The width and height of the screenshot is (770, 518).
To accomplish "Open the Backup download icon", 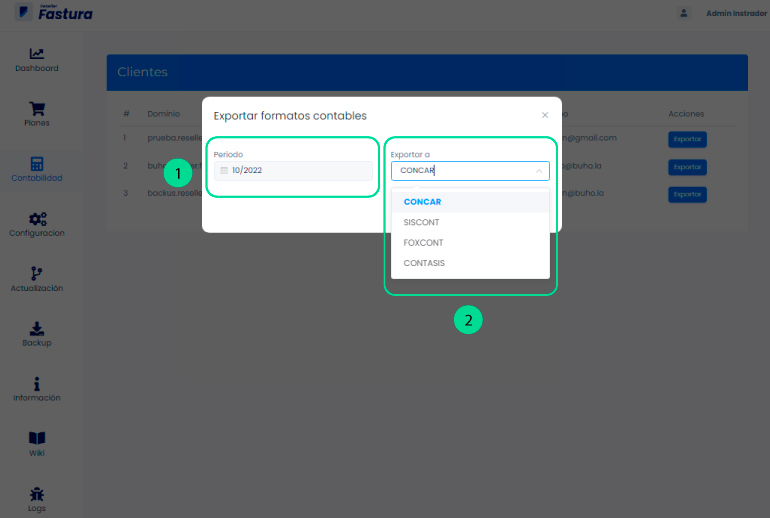I will coord(37,328).
